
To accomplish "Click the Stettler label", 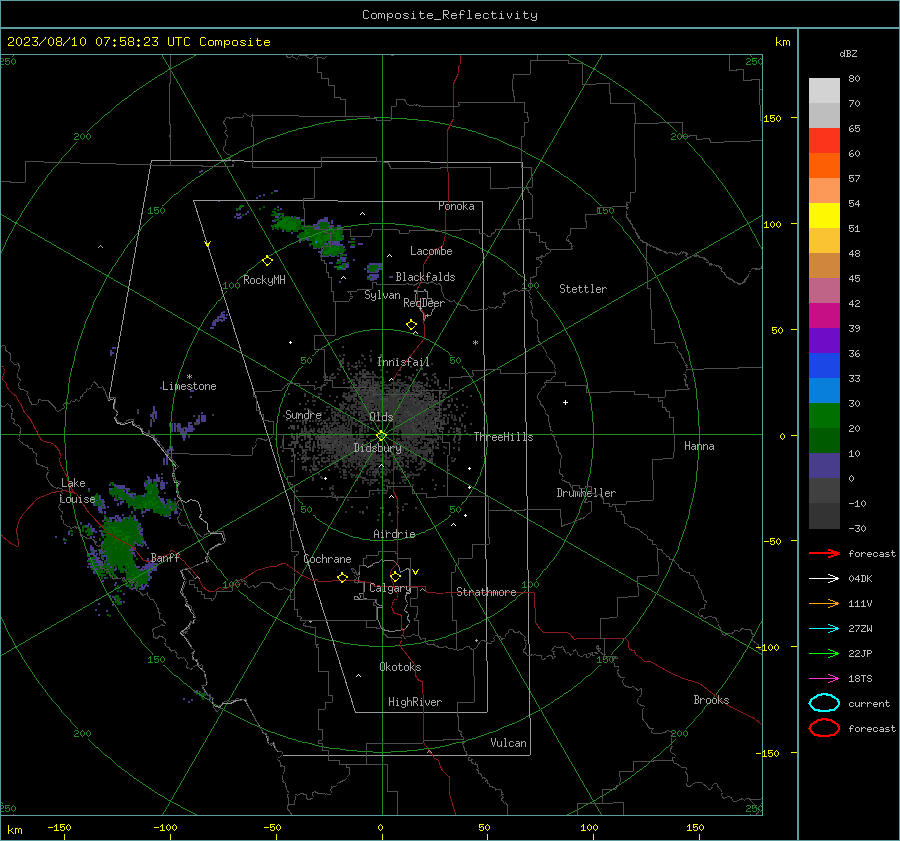I will [x=583, y=289].
